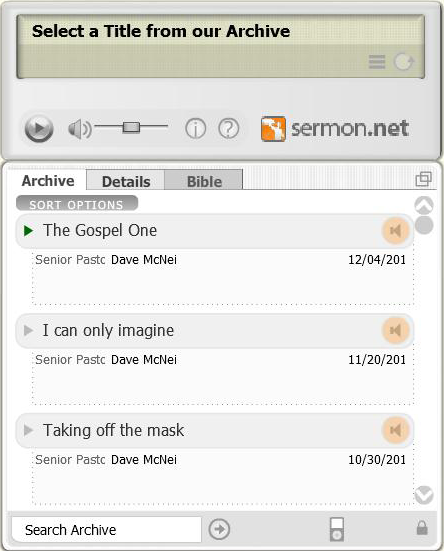Viewport: 444px width, 551px height.
Task: Switch to the Bible tab
Action: coord(204,181)
